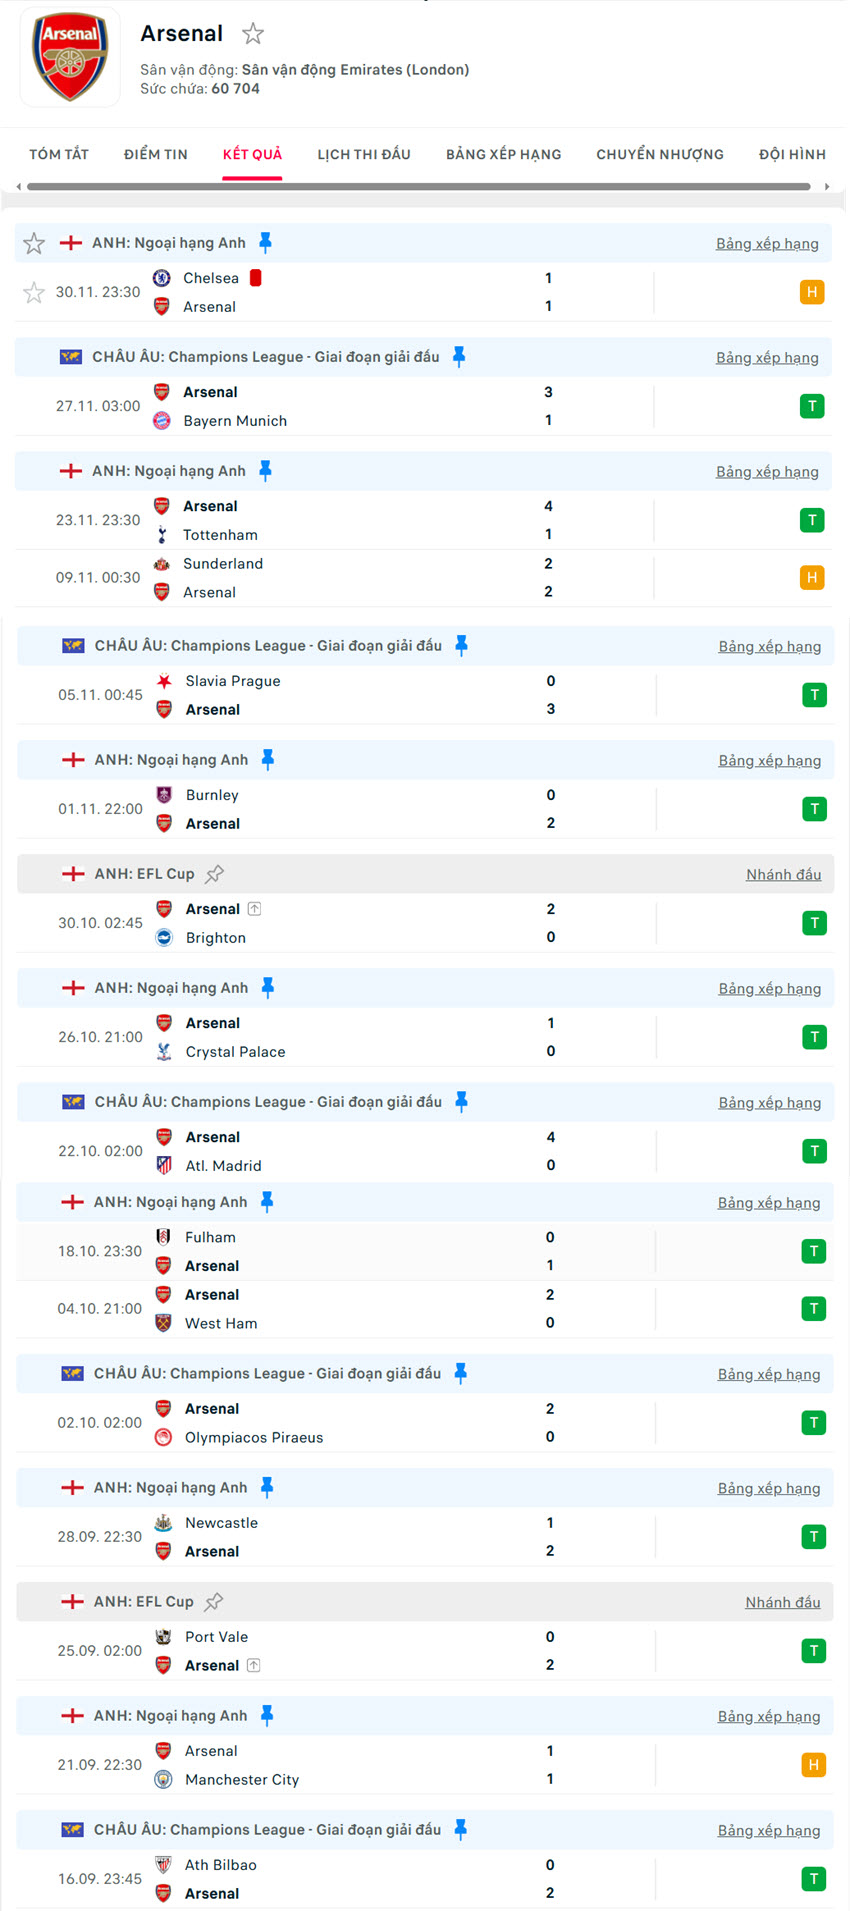
Task: Click Chelsea's red card indicator
Action: click(256, 278)
